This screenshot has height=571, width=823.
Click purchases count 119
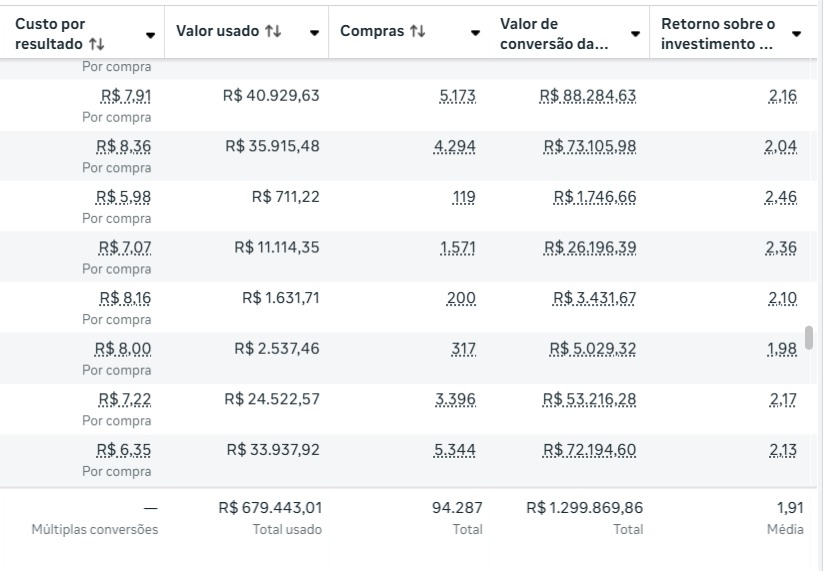point(464,197)
